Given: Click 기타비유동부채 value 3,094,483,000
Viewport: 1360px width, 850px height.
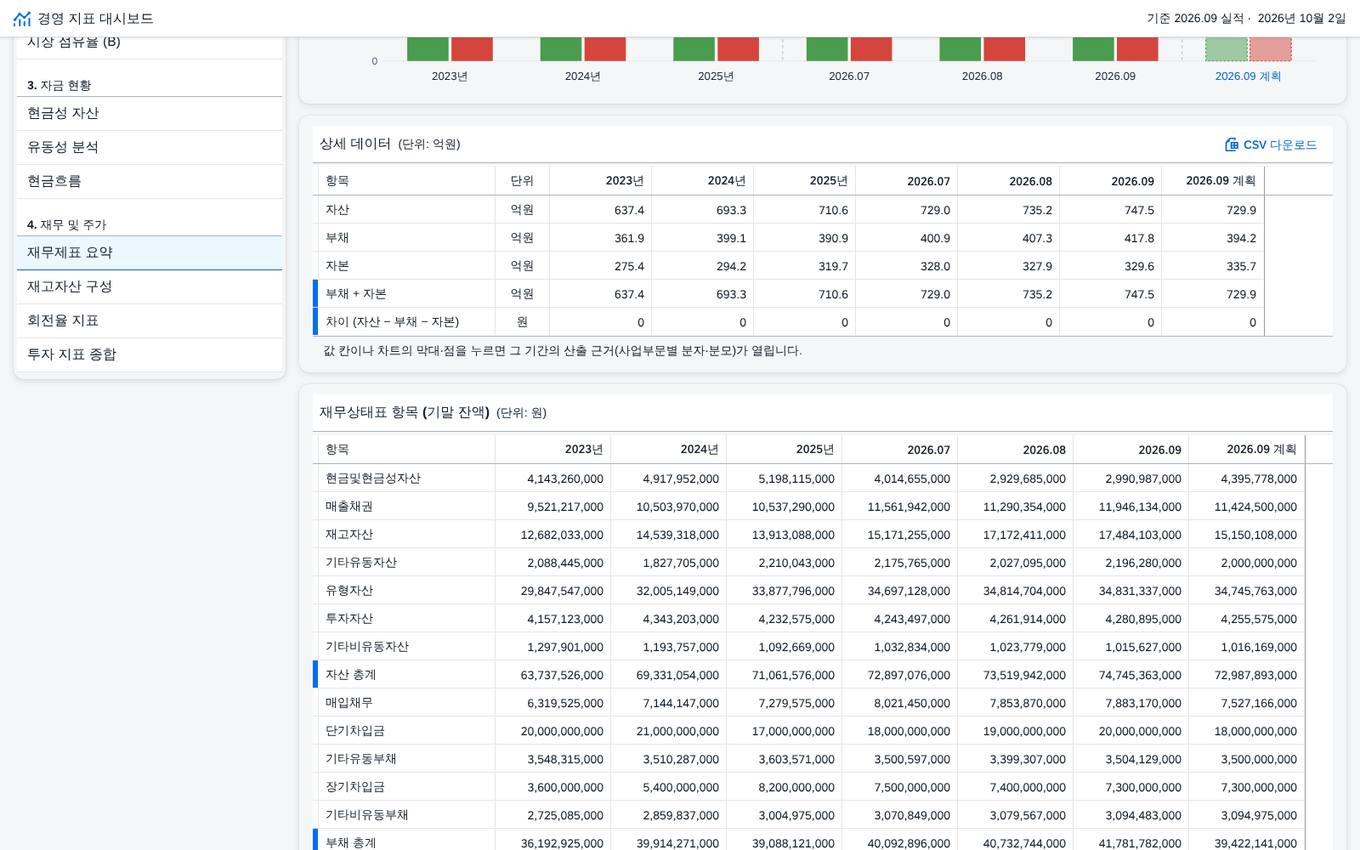Looking at the screenshot, I should coord(1131,815).
